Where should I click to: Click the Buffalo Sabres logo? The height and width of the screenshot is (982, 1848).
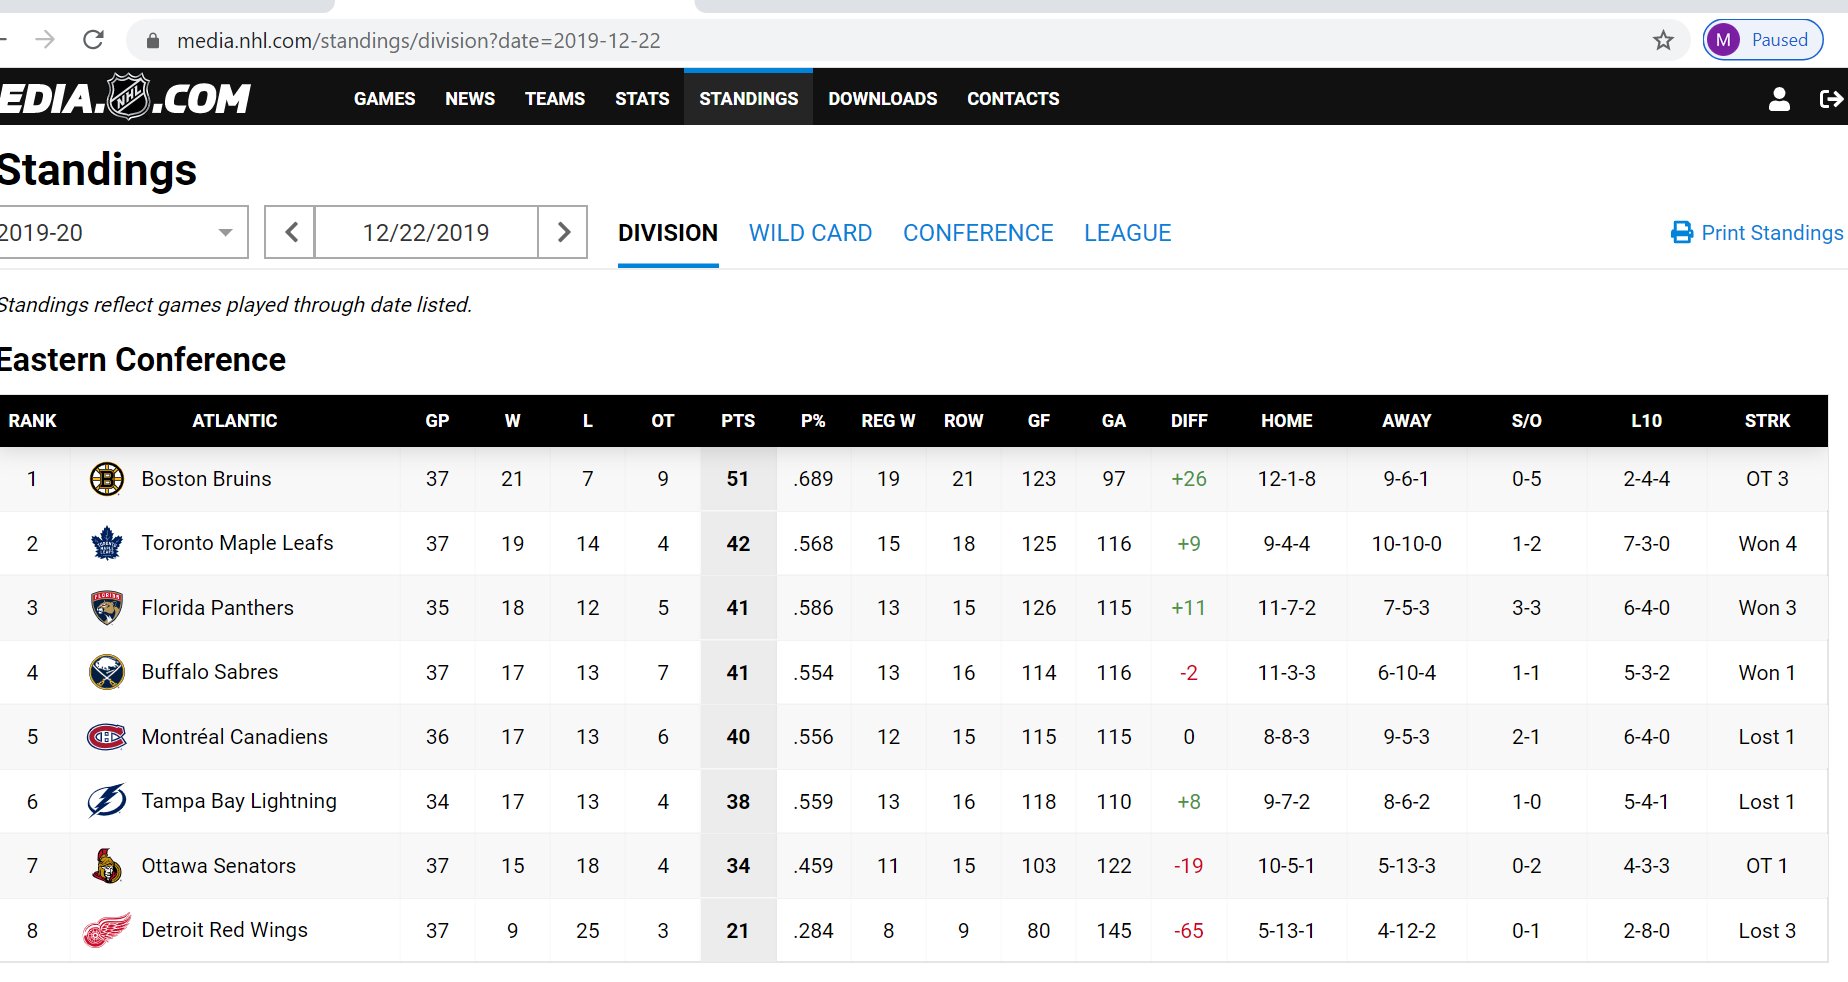click(x=107, y=672)
